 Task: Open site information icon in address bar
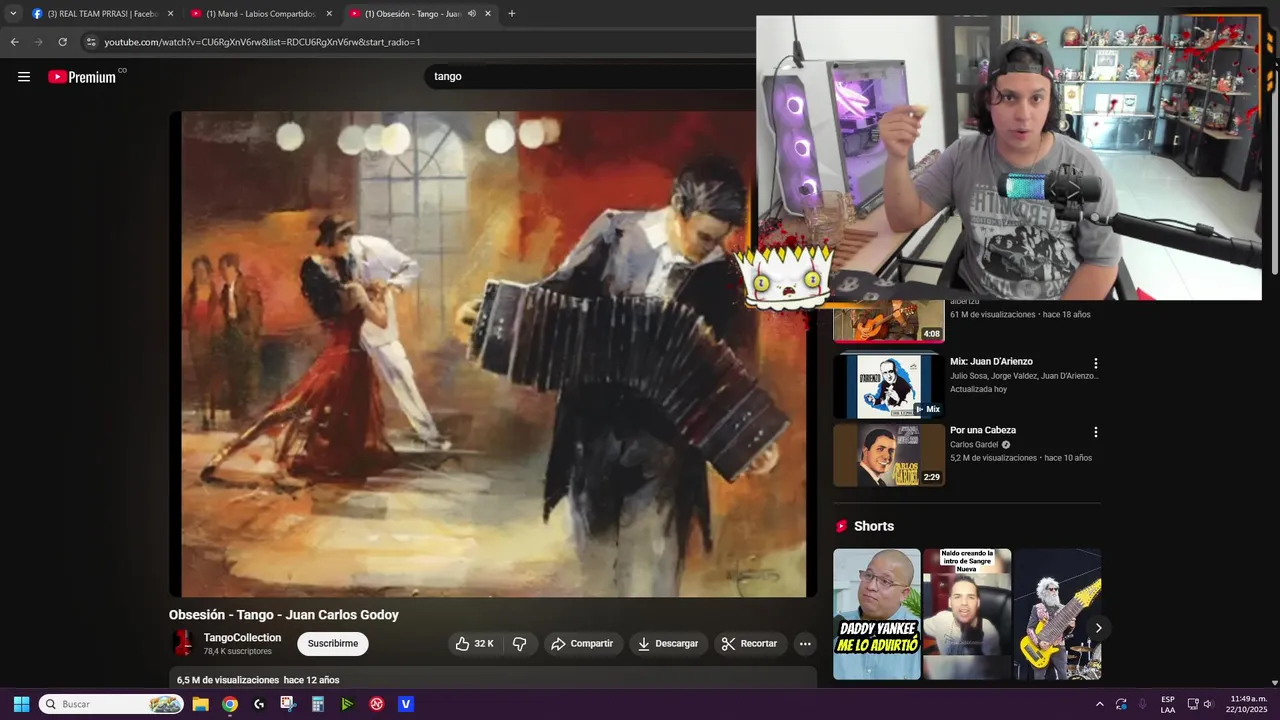click(x=91, y=42)
